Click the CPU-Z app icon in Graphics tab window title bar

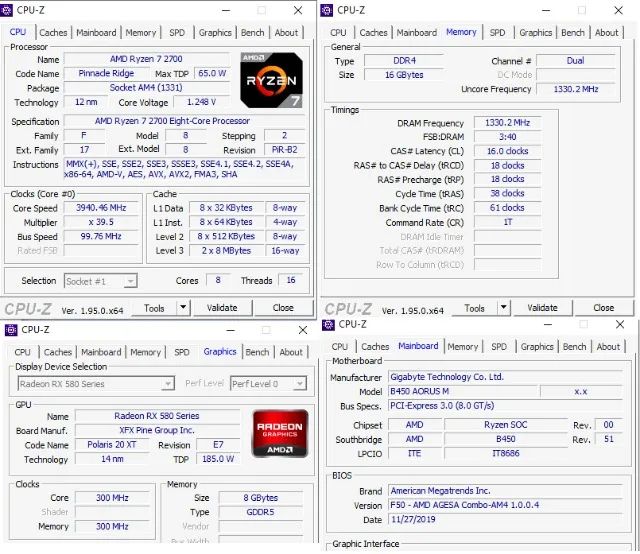11,329
